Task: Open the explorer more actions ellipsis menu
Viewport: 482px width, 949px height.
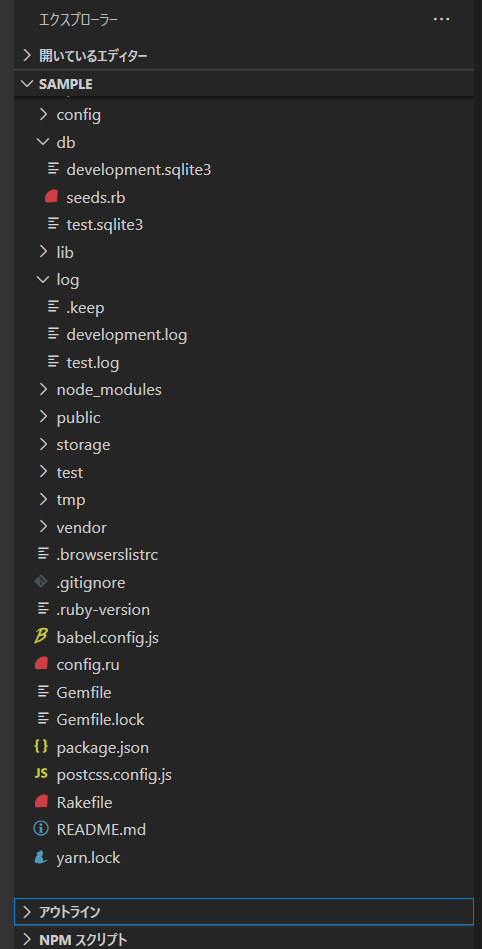Action: click(x=441, y=19)
